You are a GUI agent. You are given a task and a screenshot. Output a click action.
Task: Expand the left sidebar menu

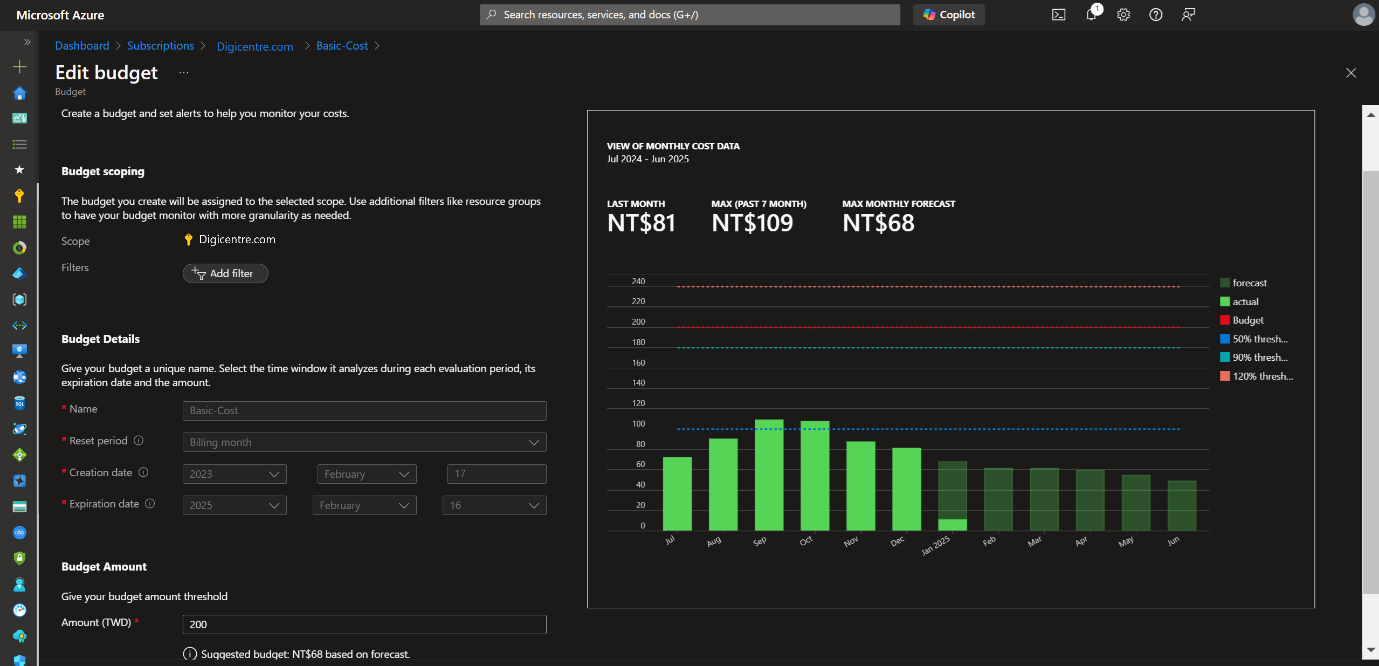[x=27, y=42]
